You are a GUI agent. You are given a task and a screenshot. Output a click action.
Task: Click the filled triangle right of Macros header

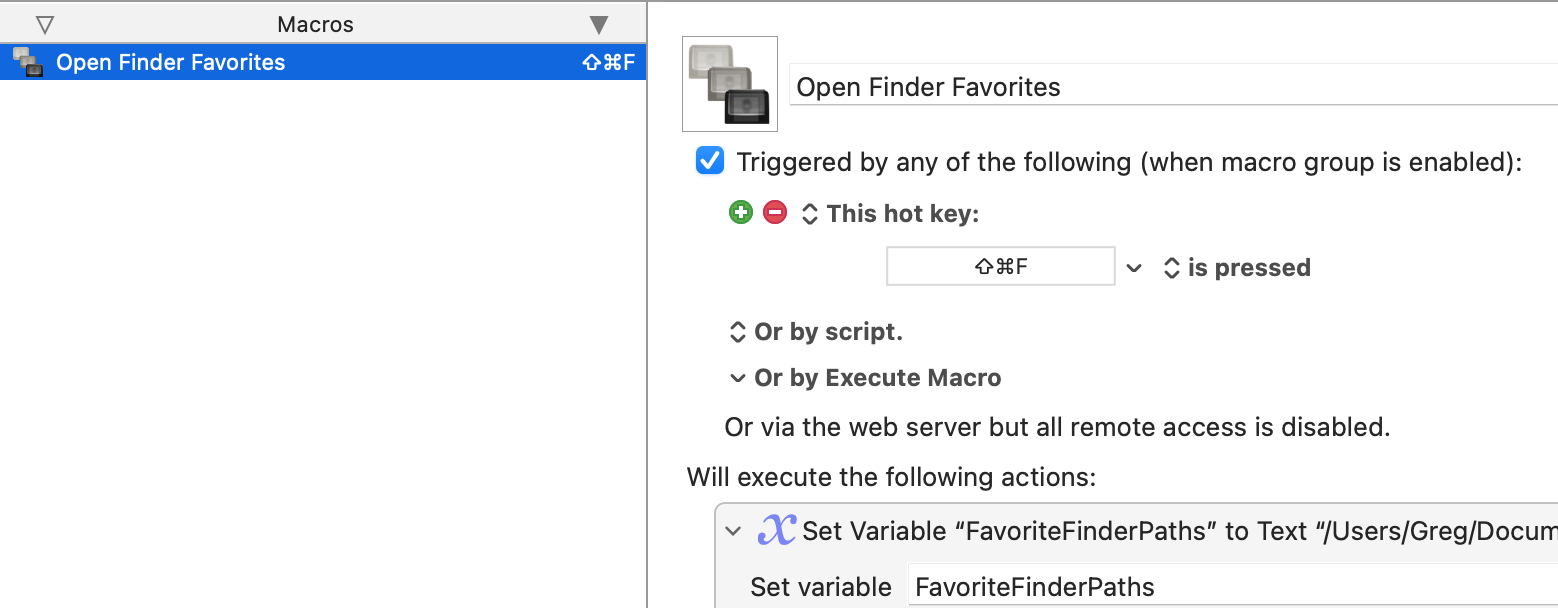pos(599,25)
